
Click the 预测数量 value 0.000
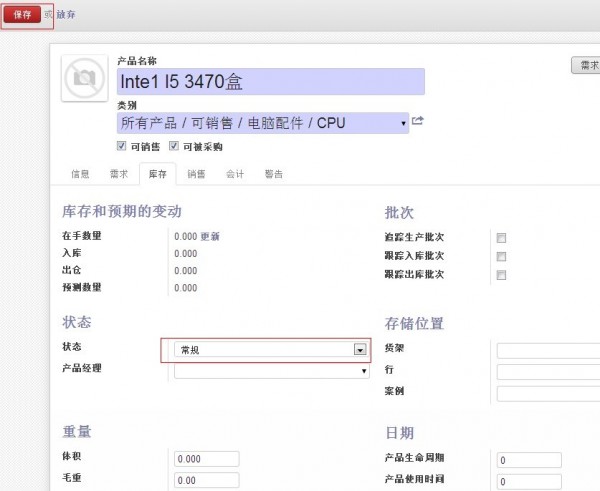coord(186,288)
